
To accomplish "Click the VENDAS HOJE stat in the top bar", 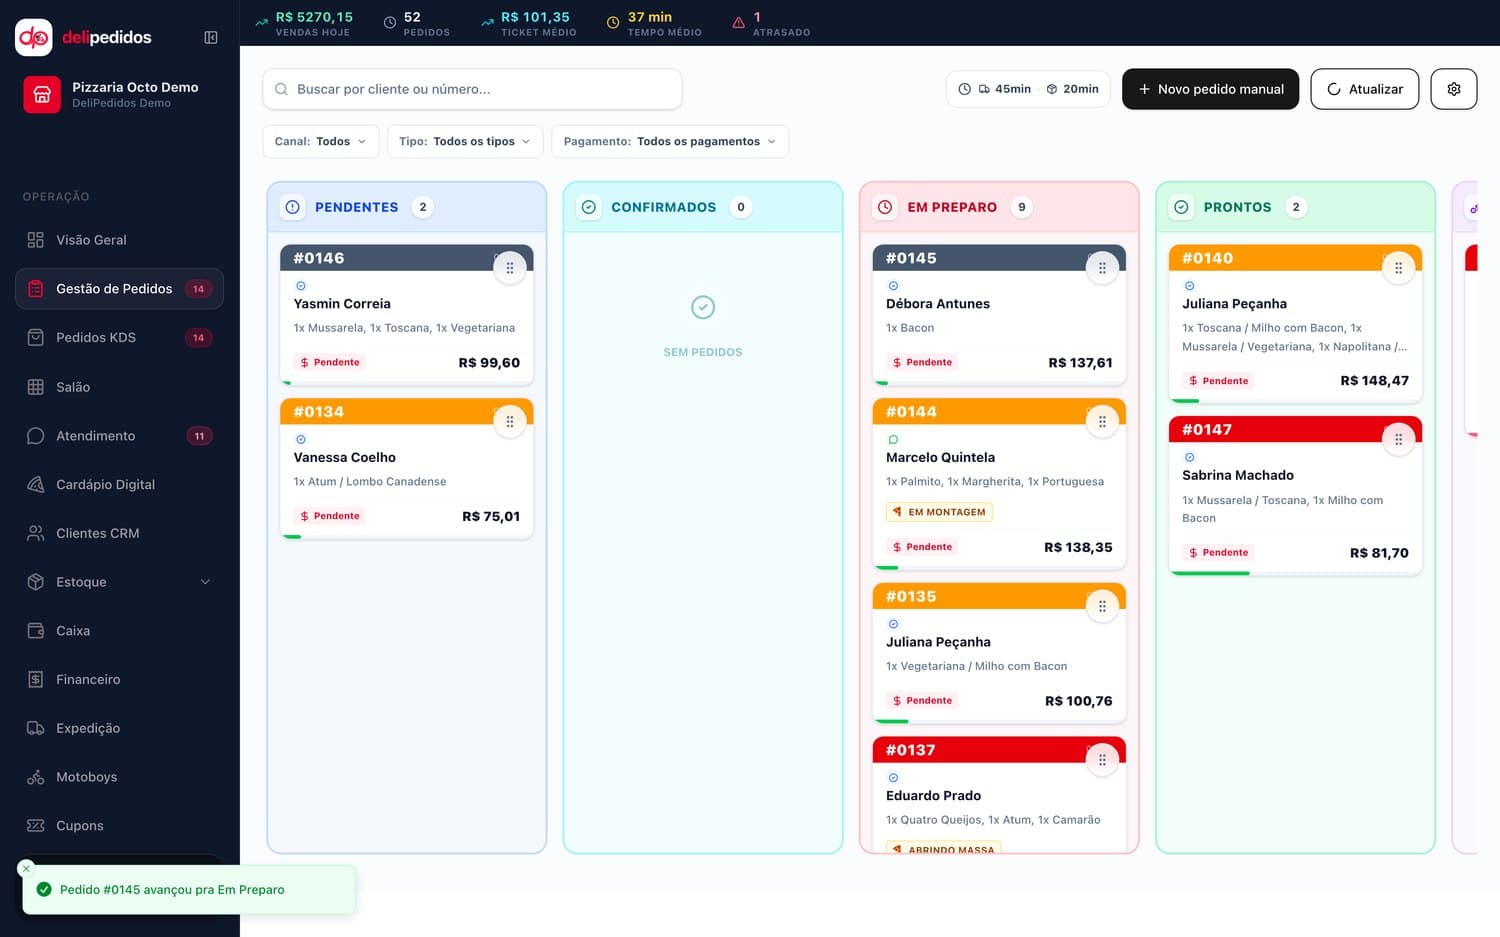I will [x=303, y=24].
